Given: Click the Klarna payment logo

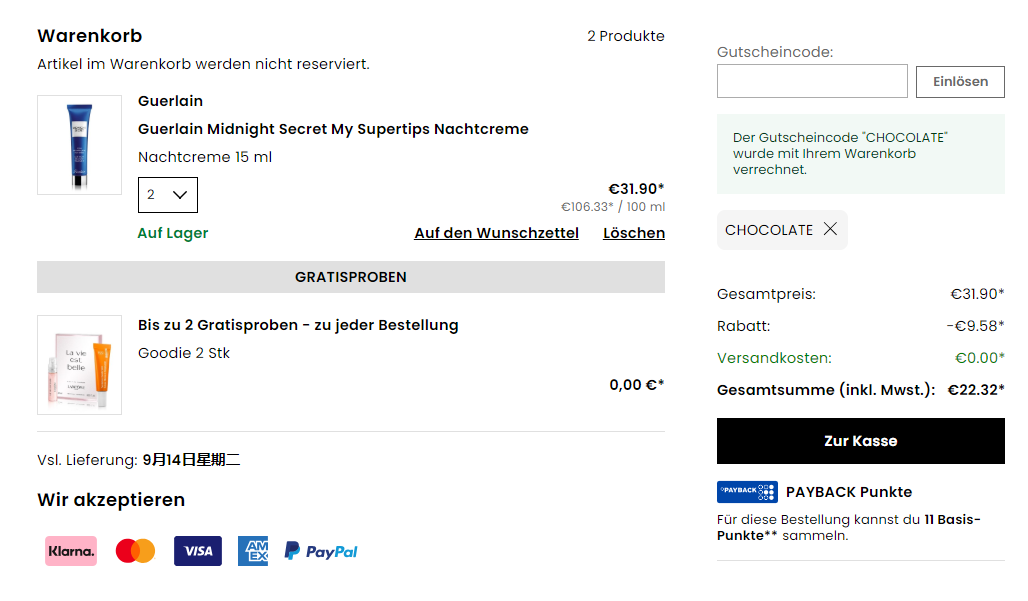Looking at the screenshot, I should point(71,551).
